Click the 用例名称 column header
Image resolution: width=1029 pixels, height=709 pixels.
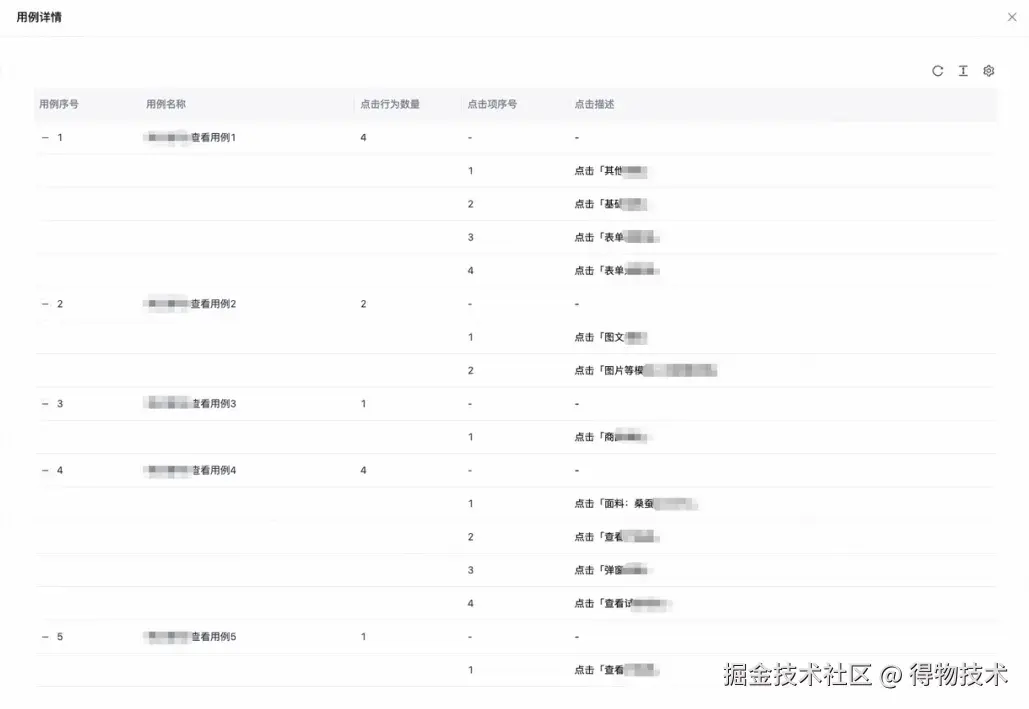[x=166, y=103]
